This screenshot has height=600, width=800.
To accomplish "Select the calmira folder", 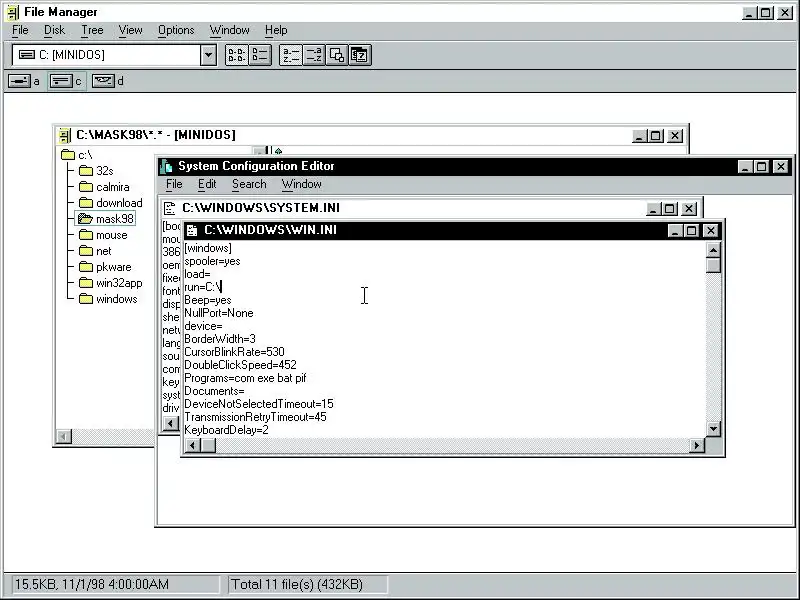I will click(105, 187).
